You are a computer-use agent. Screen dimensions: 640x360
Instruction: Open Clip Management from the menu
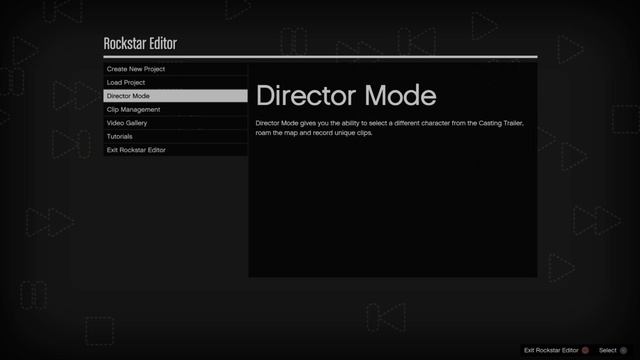click(x=175, y=109)
